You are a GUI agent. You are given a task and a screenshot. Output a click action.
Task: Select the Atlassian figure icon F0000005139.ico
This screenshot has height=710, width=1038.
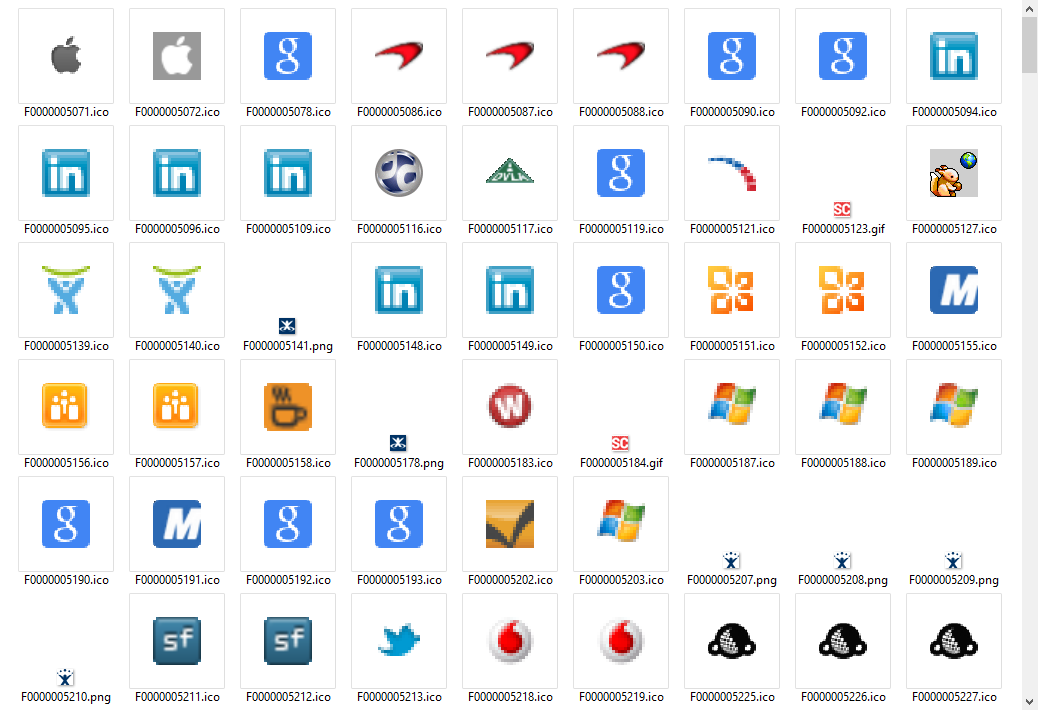pos(66,290)
